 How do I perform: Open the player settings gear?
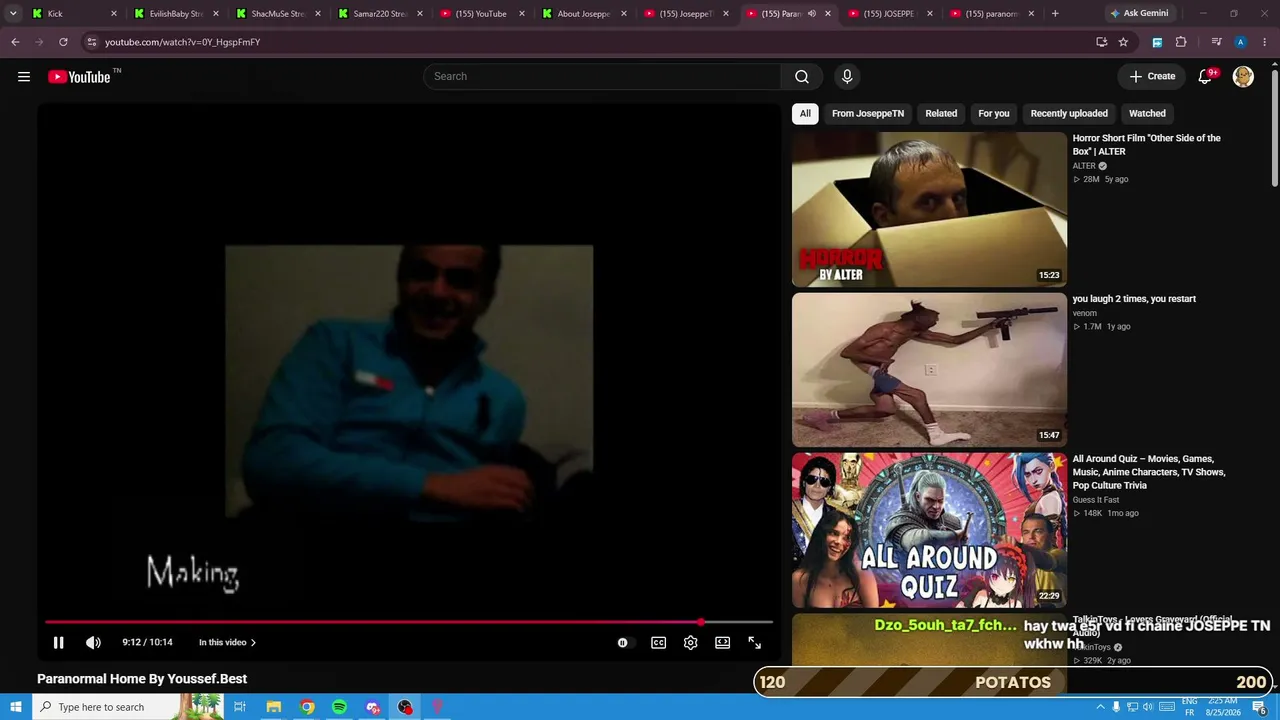click(690, 643)
